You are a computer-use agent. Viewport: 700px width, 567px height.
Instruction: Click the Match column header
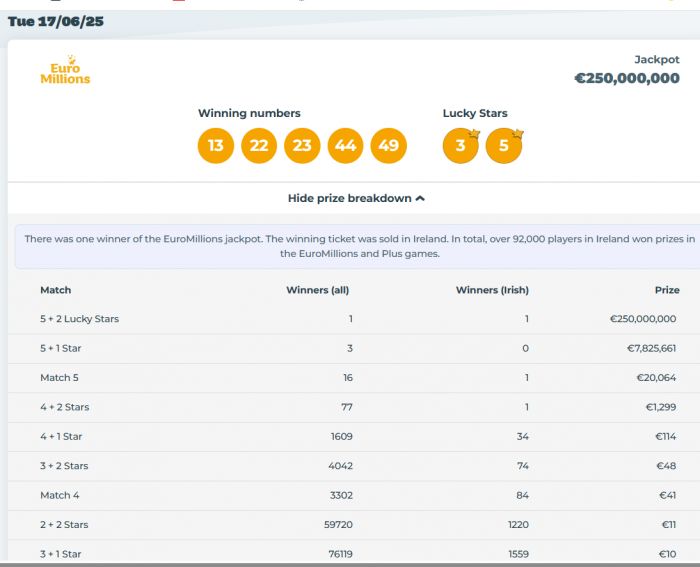pos(56,290)
